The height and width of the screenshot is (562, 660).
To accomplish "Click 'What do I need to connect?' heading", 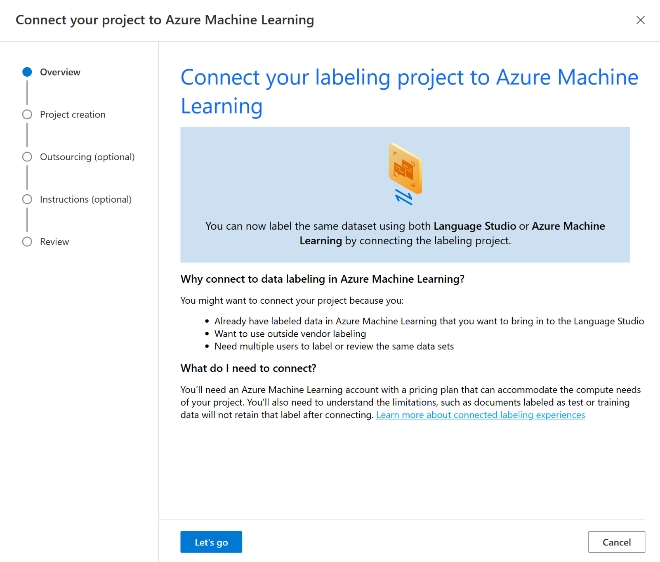I will point(248,368).
